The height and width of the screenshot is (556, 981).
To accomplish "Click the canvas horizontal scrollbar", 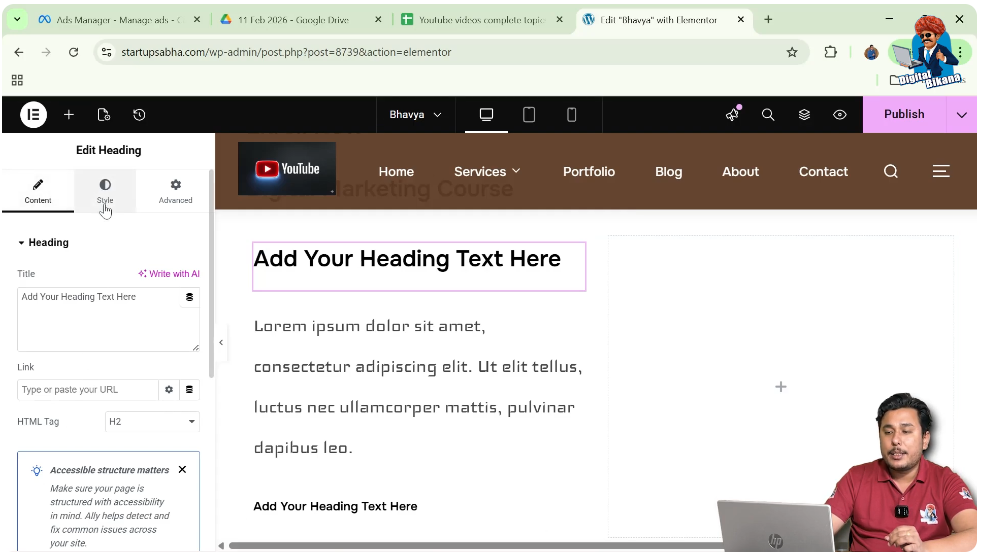I will pos(475,545).
